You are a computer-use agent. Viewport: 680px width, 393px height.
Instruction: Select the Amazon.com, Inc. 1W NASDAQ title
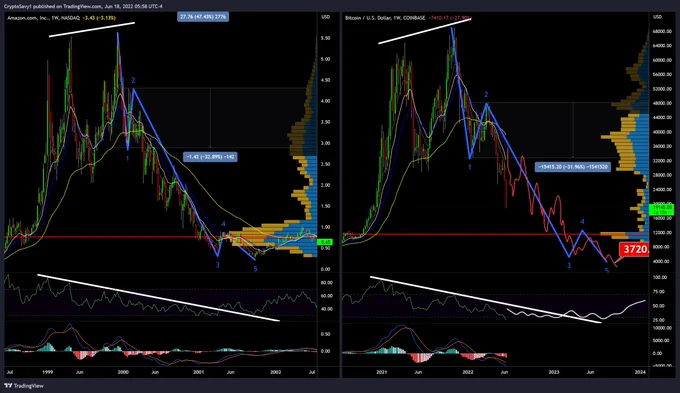click(x=43, y=18)
